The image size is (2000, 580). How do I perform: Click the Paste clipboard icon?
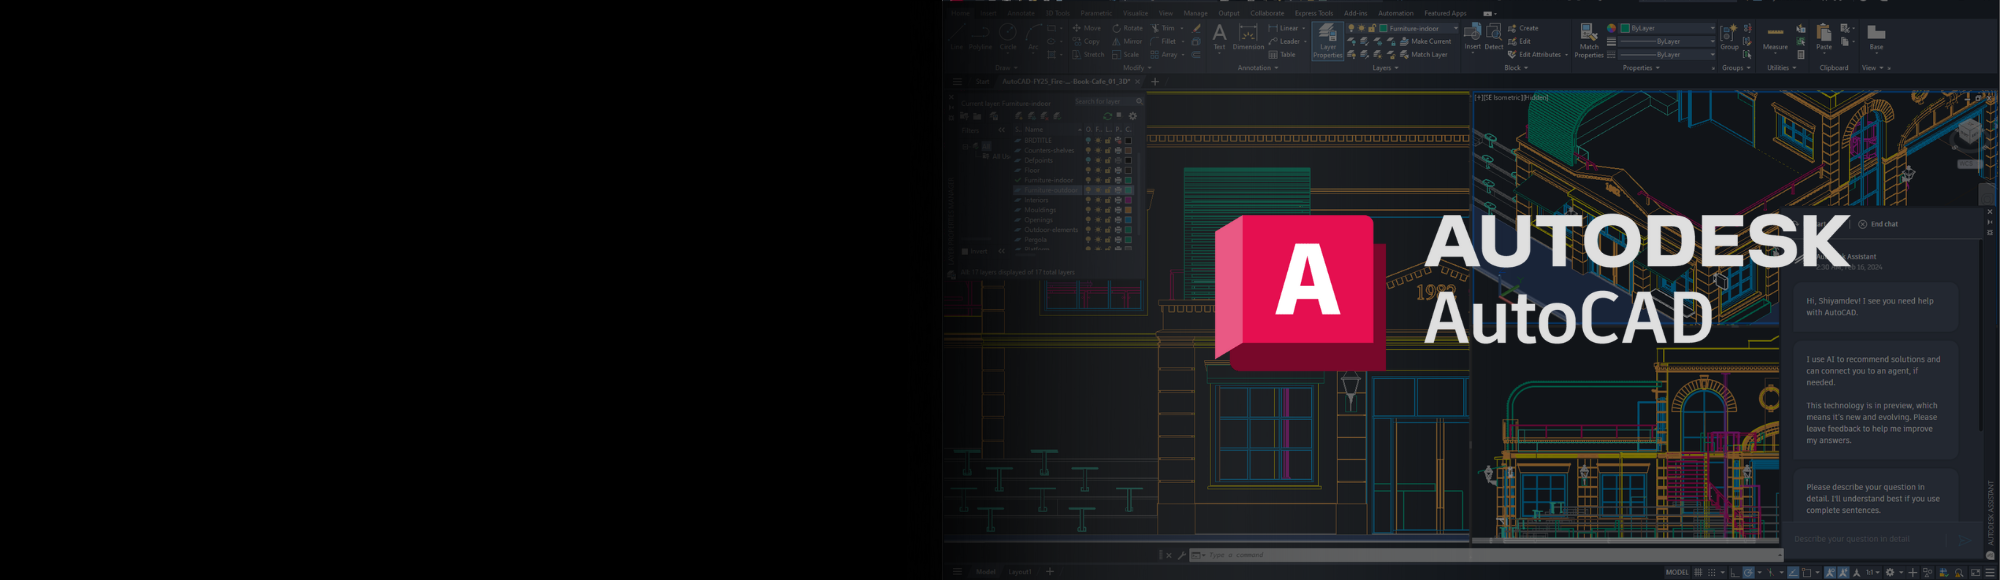[x=1824, y=36]
